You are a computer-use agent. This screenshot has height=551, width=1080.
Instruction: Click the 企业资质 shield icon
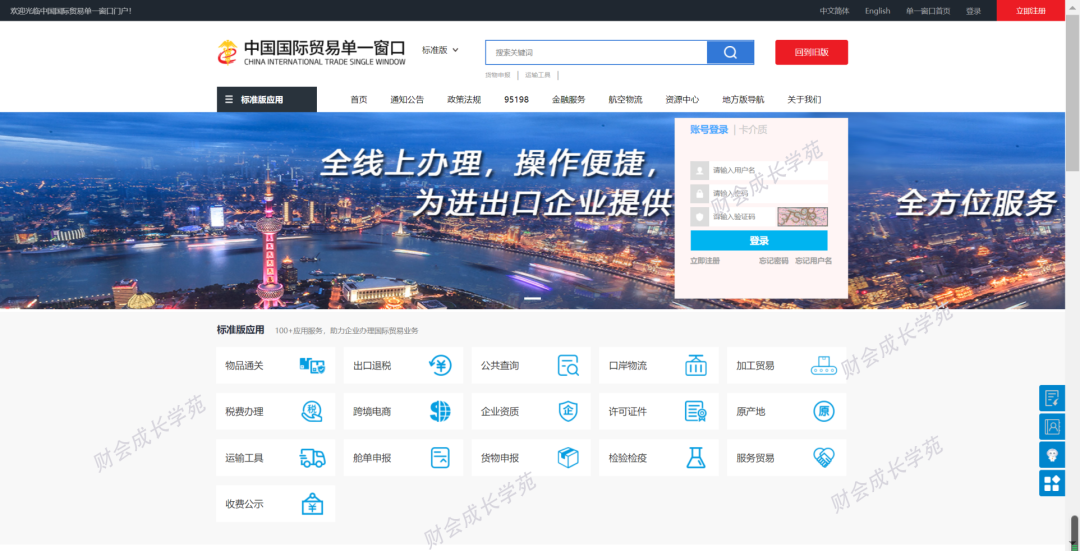568,412
